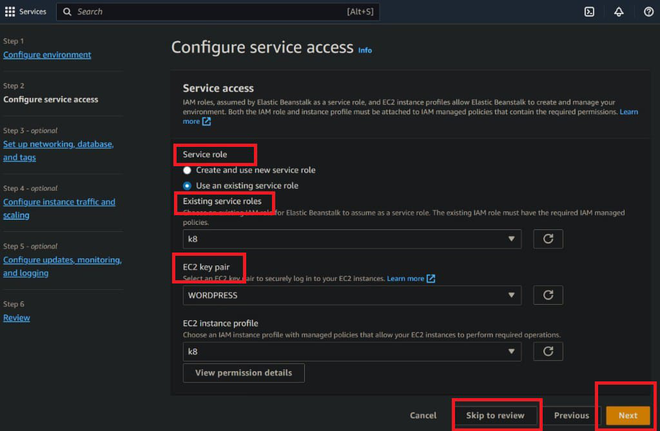Open the Services grid menu icon
The height and width of the screenshot is (431, 660).
(10, 12)
